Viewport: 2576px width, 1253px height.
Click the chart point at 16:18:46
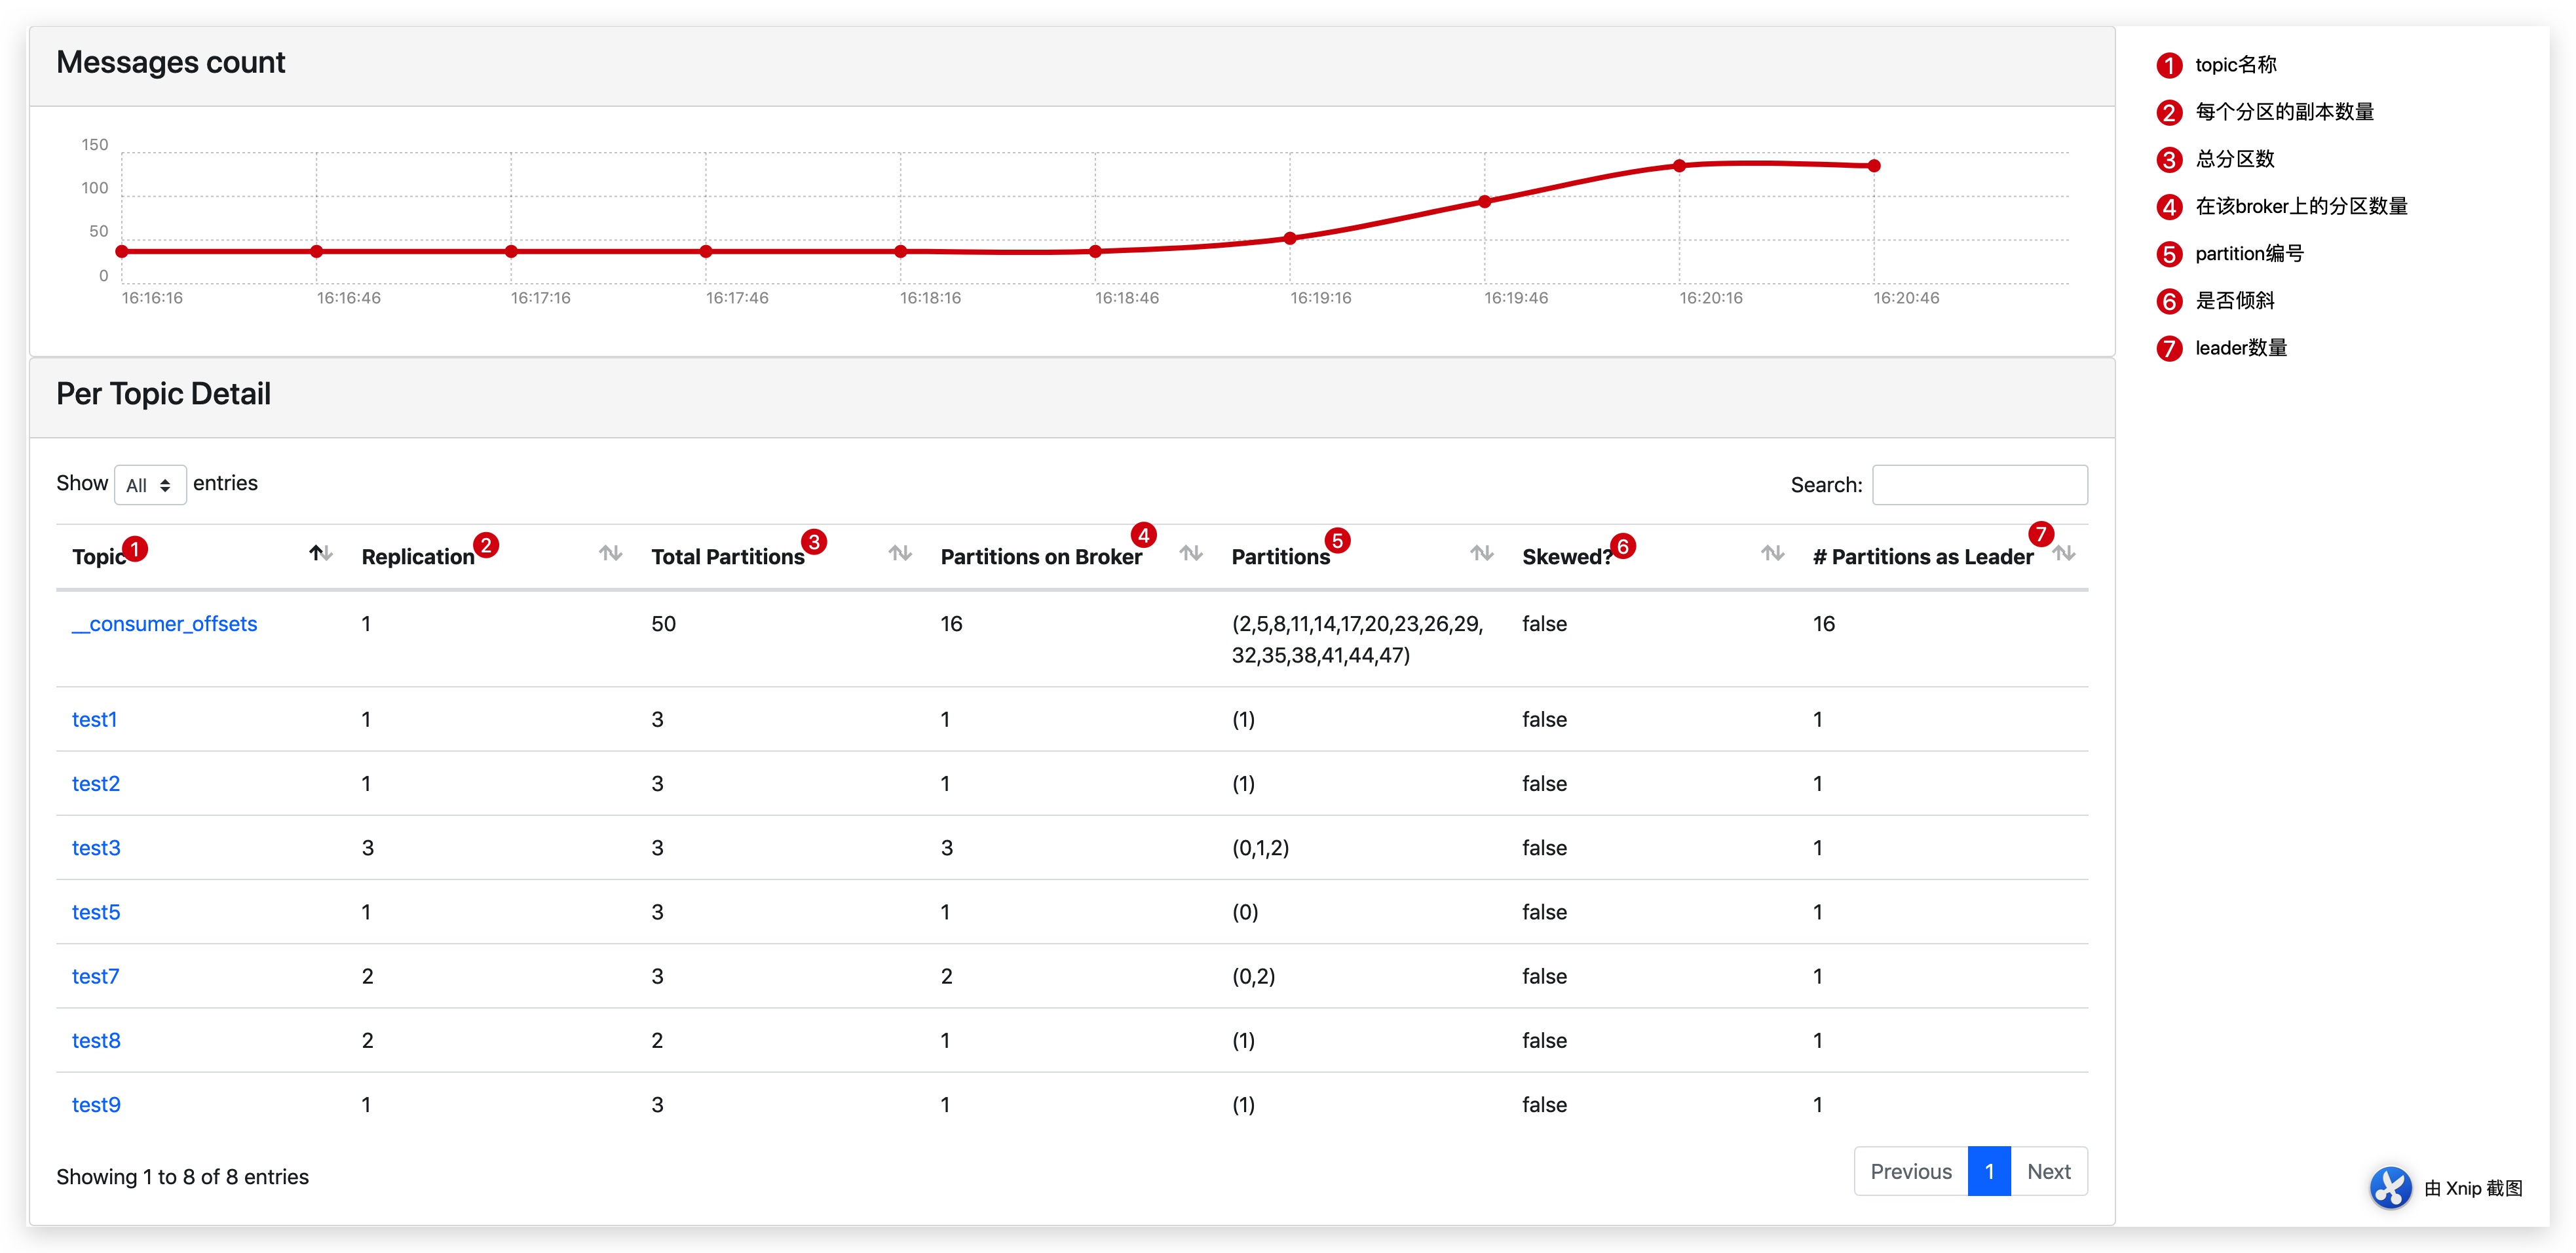[1095, 251]
